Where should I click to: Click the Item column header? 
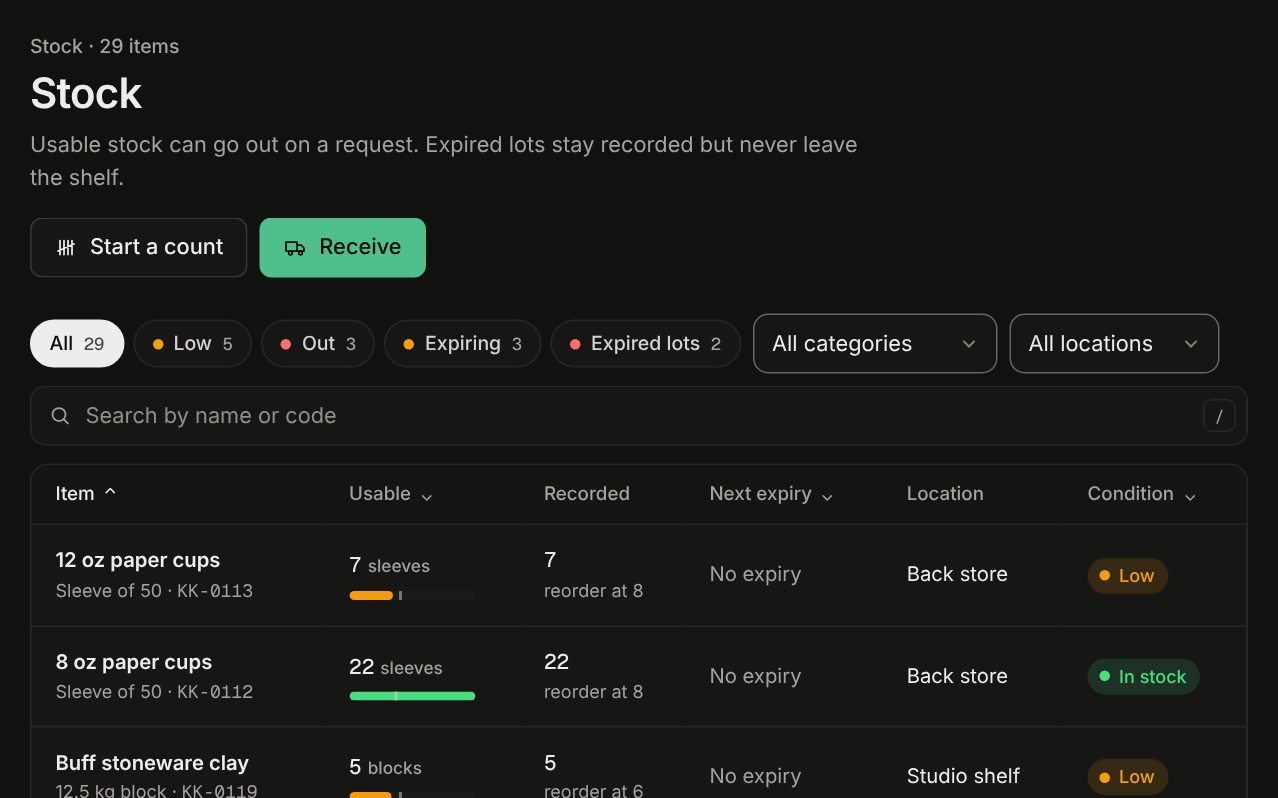point(75,494)
